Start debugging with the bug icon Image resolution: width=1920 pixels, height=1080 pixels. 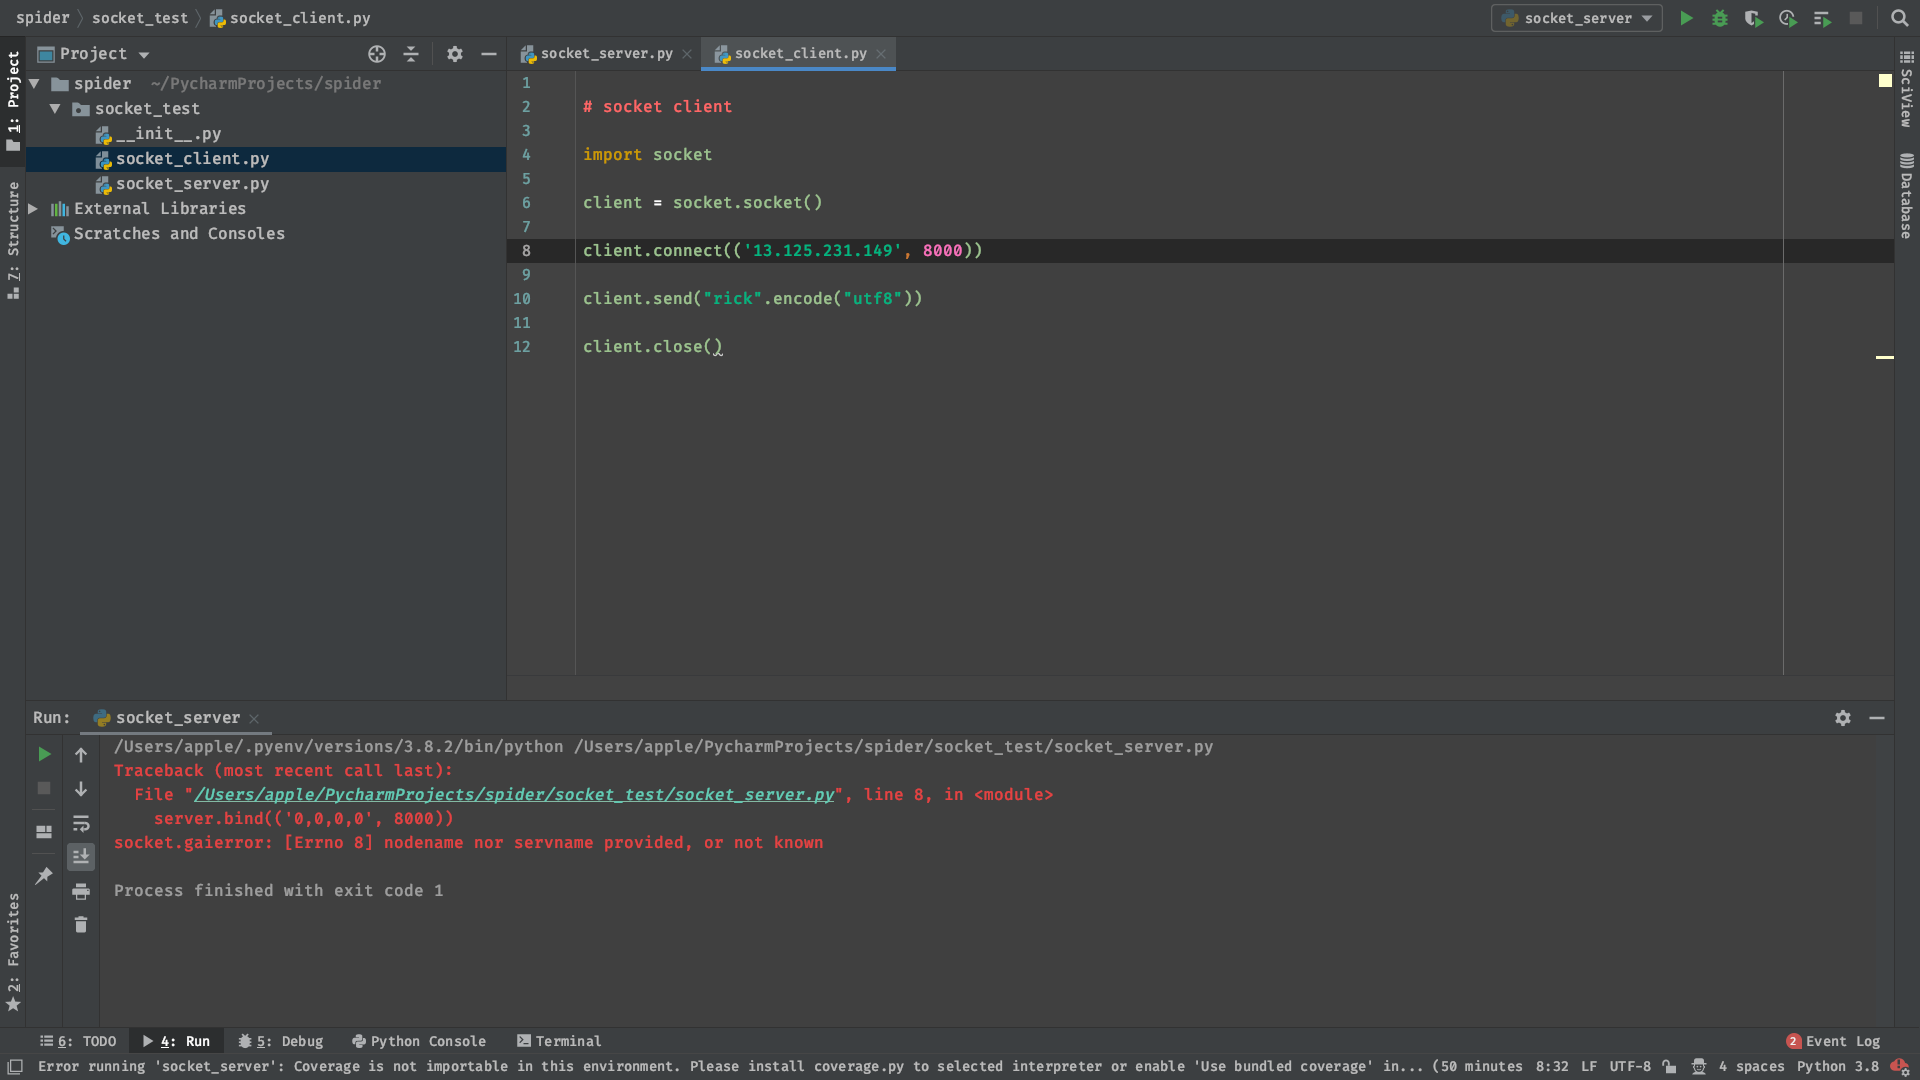1720,18
